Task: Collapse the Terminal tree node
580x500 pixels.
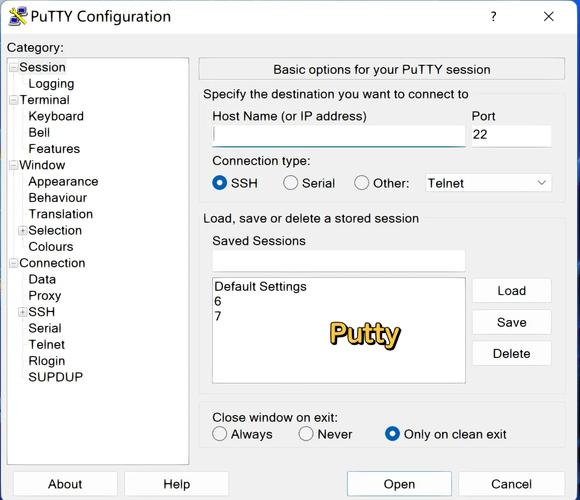Action: [x=14, y=100]
